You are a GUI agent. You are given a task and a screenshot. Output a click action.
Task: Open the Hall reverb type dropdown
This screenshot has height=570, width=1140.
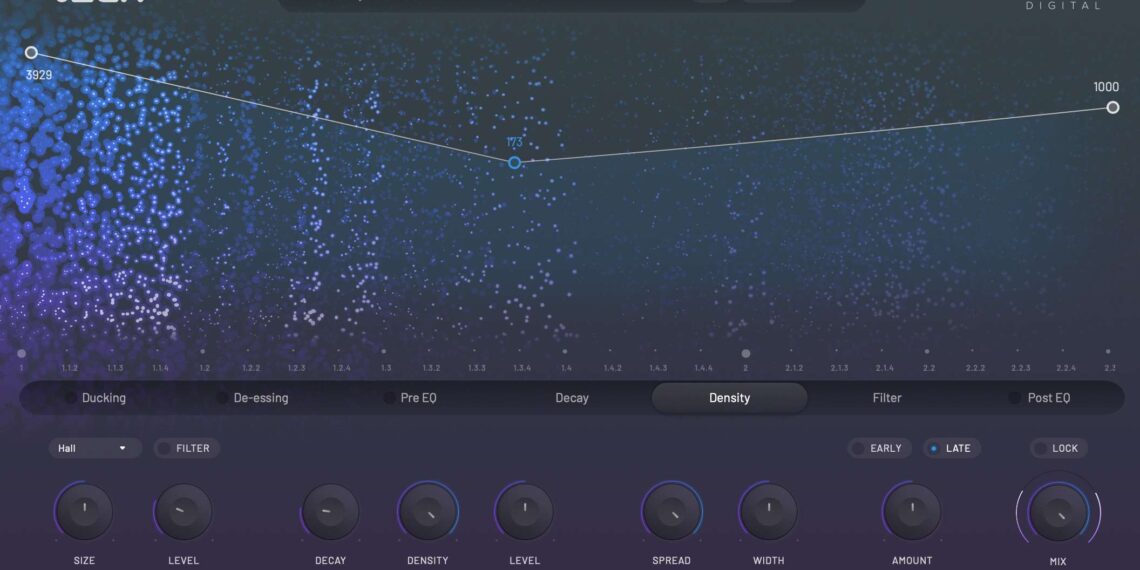[94, 448]
